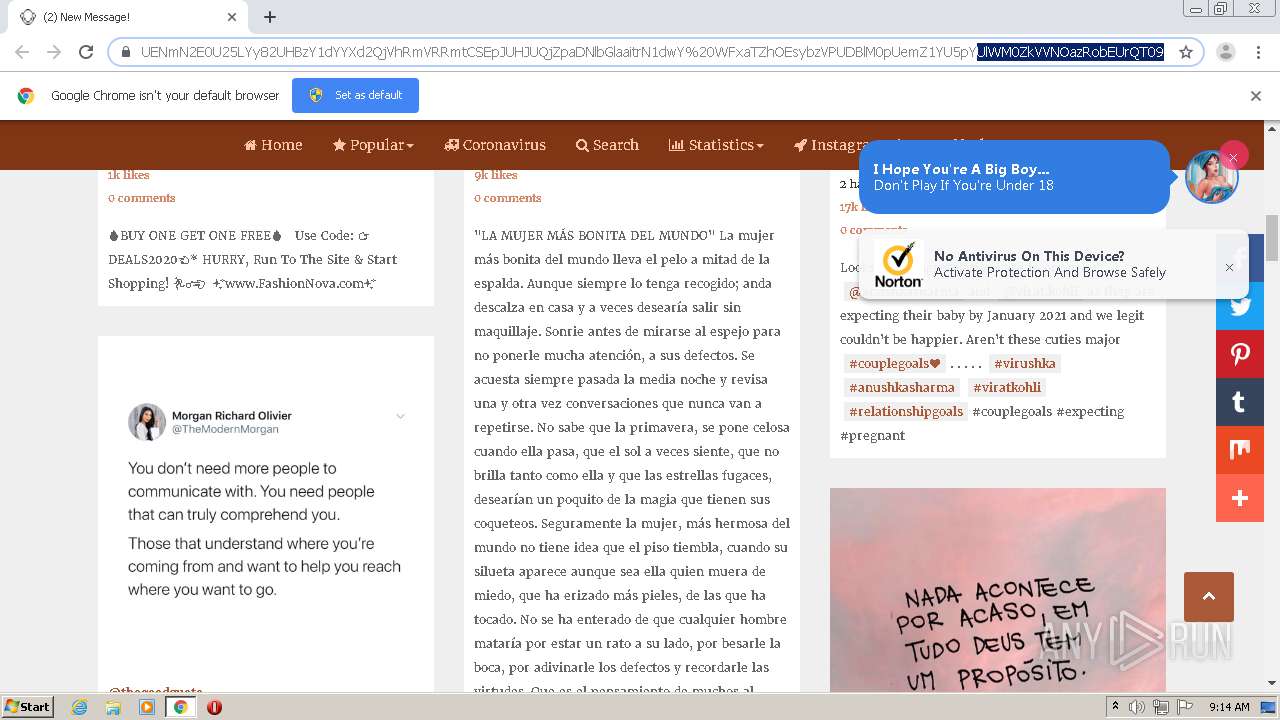Expand chevron on Morgan Richard Olivier tweet
The height and width of the screenshot is (720, 1280).
[x=400, y=416]
